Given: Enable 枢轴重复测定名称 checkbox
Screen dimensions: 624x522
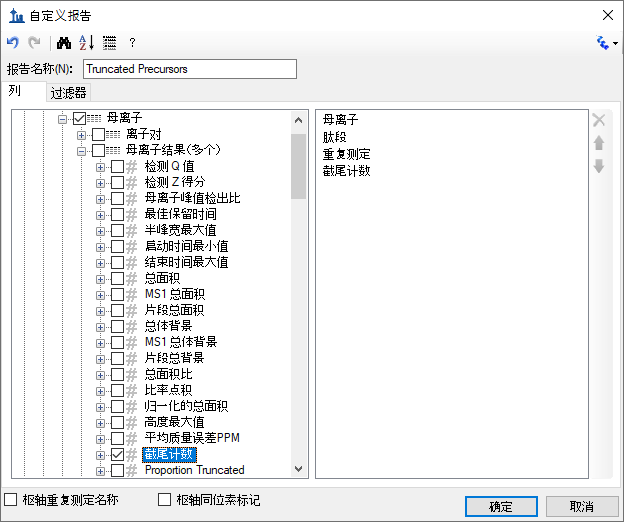Looking at the screenshot, I should coord(10,499).
